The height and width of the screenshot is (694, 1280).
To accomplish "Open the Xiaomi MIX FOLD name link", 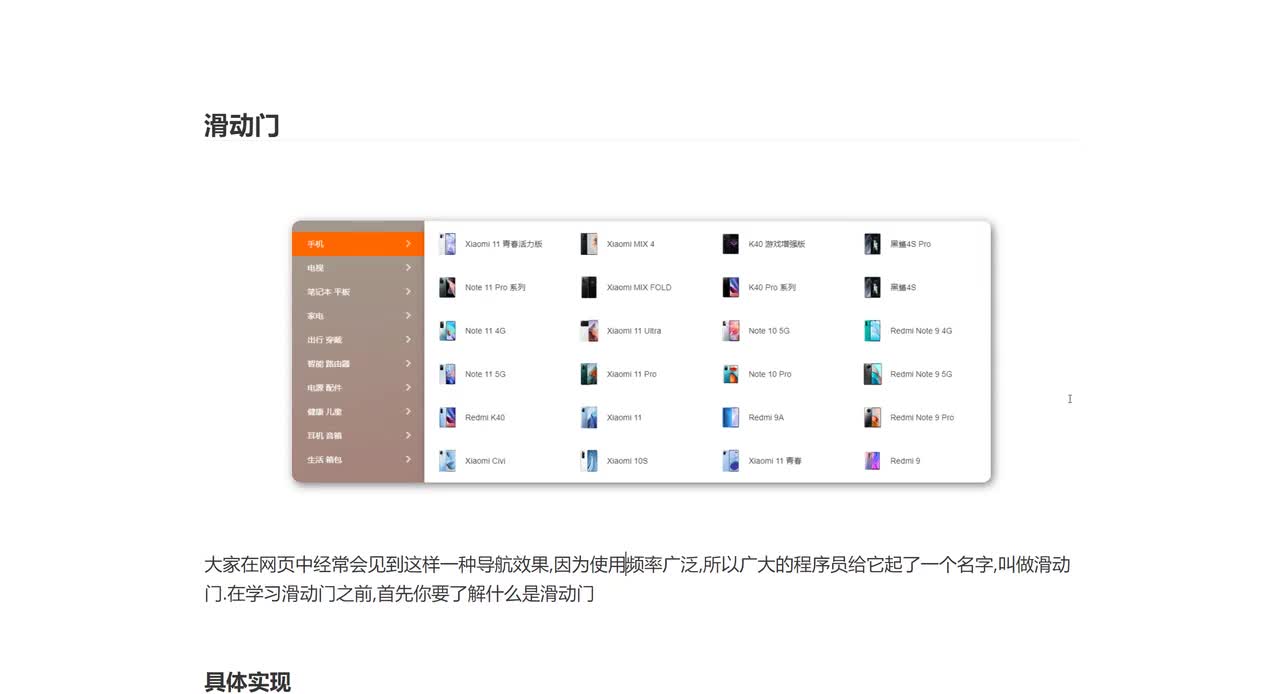I will click(639, 288).
